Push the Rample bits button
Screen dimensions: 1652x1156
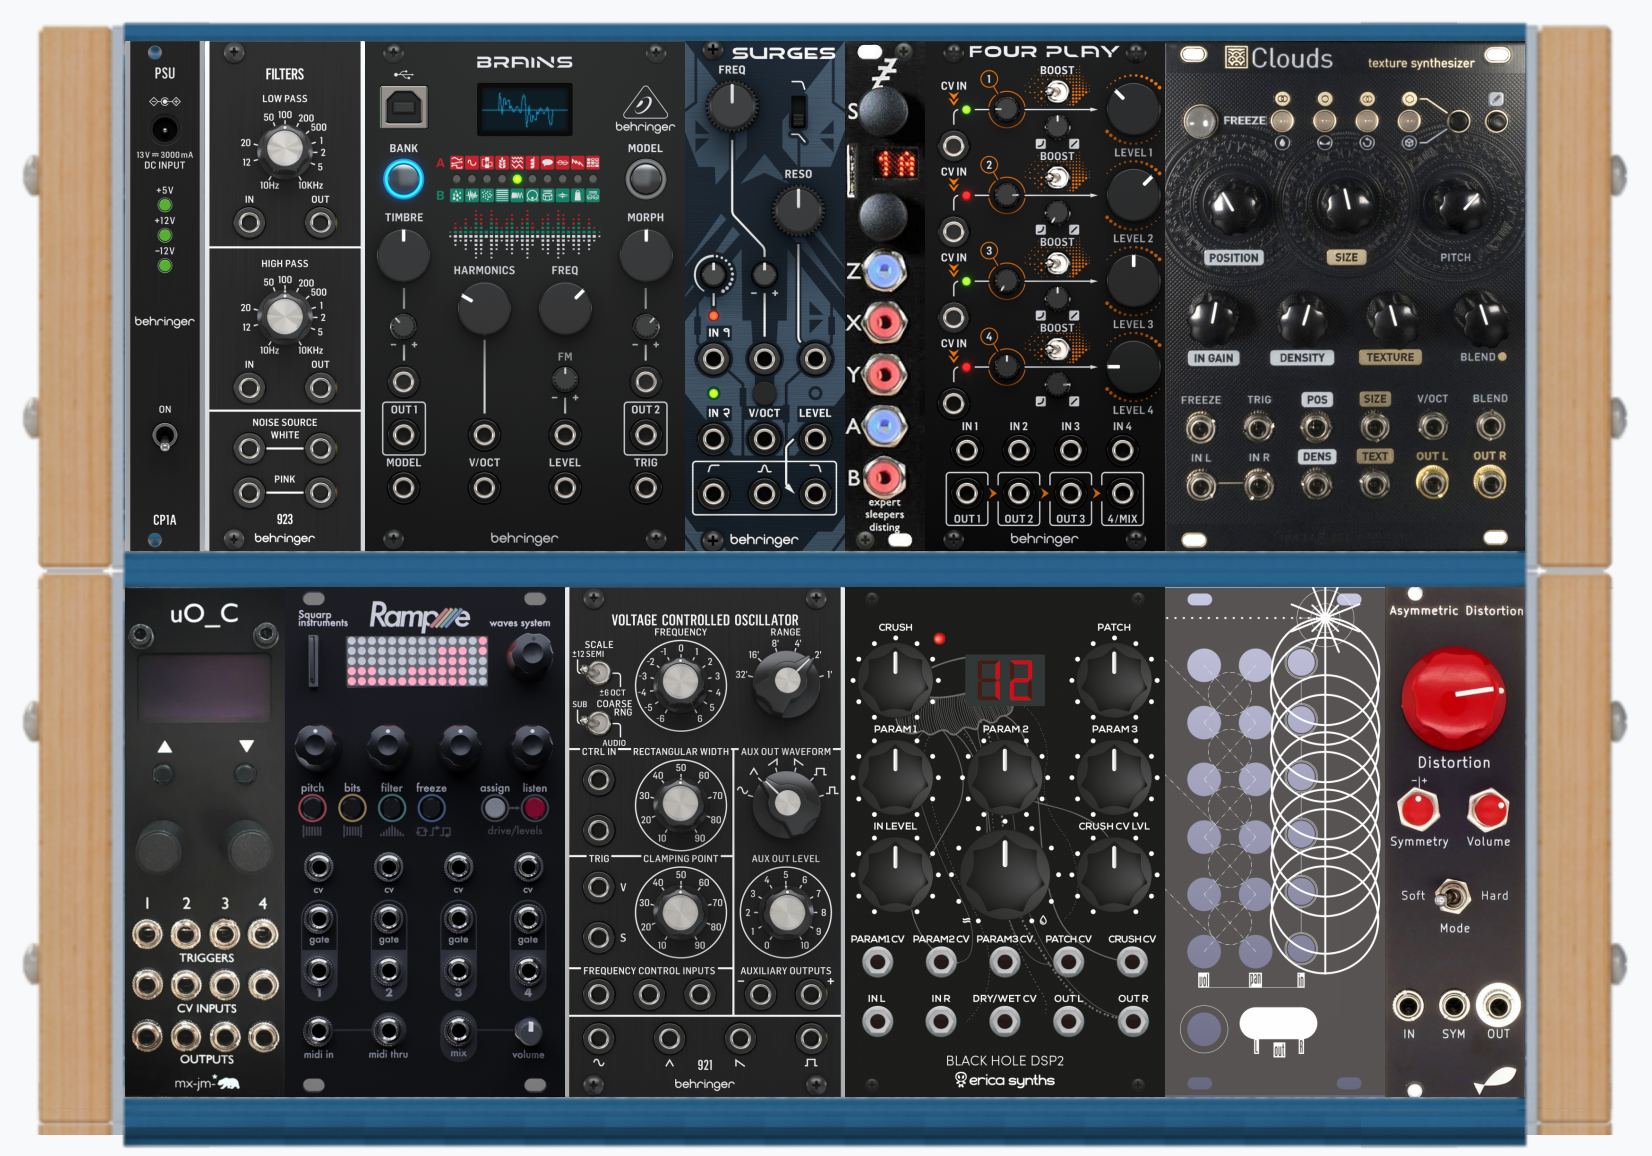tap(352, 807)
